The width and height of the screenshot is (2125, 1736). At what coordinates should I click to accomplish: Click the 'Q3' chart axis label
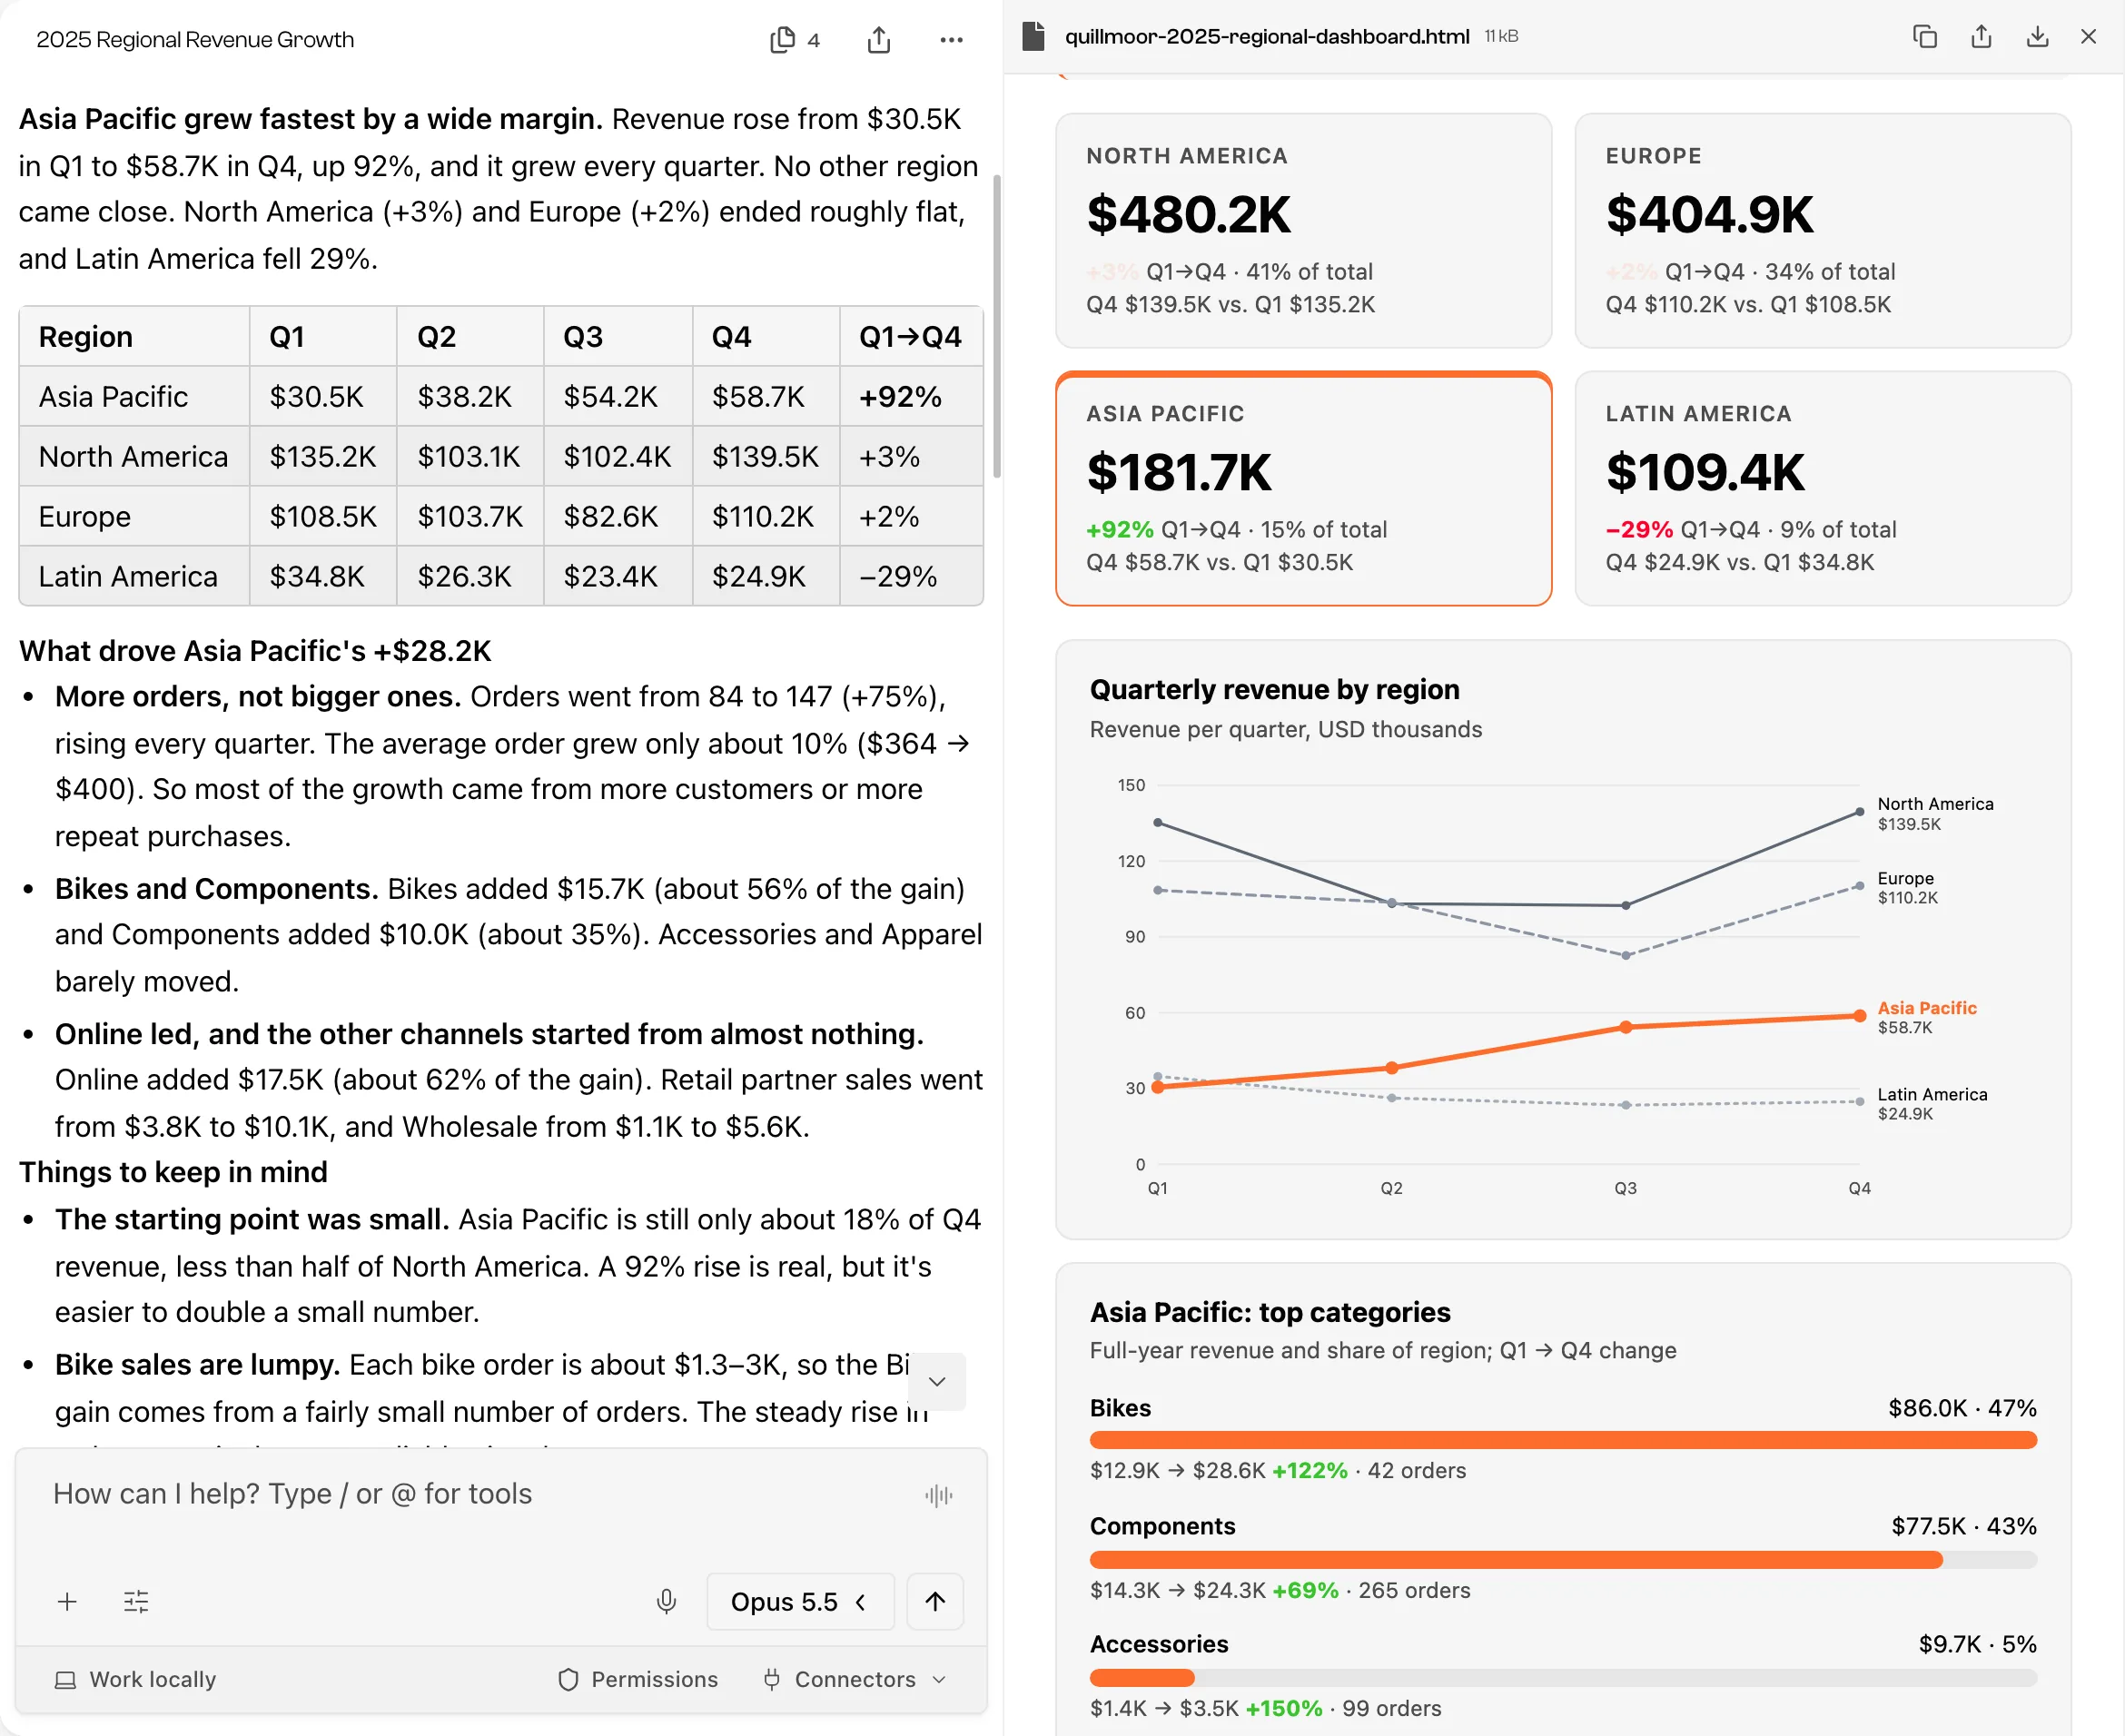1625,1188
